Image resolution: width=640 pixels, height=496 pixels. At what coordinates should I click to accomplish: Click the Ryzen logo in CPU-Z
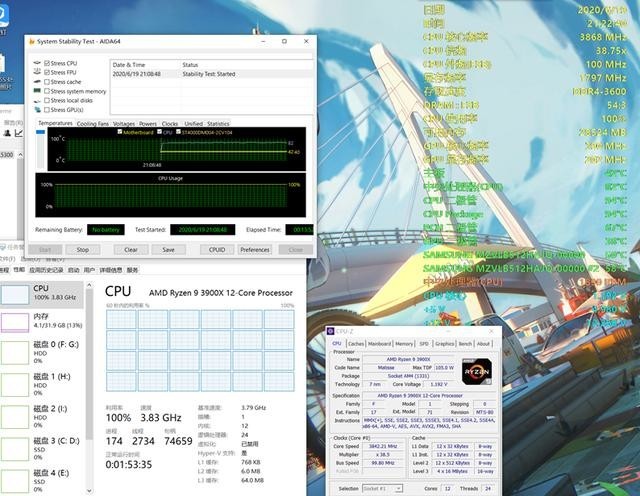click(x=477, y=371)
